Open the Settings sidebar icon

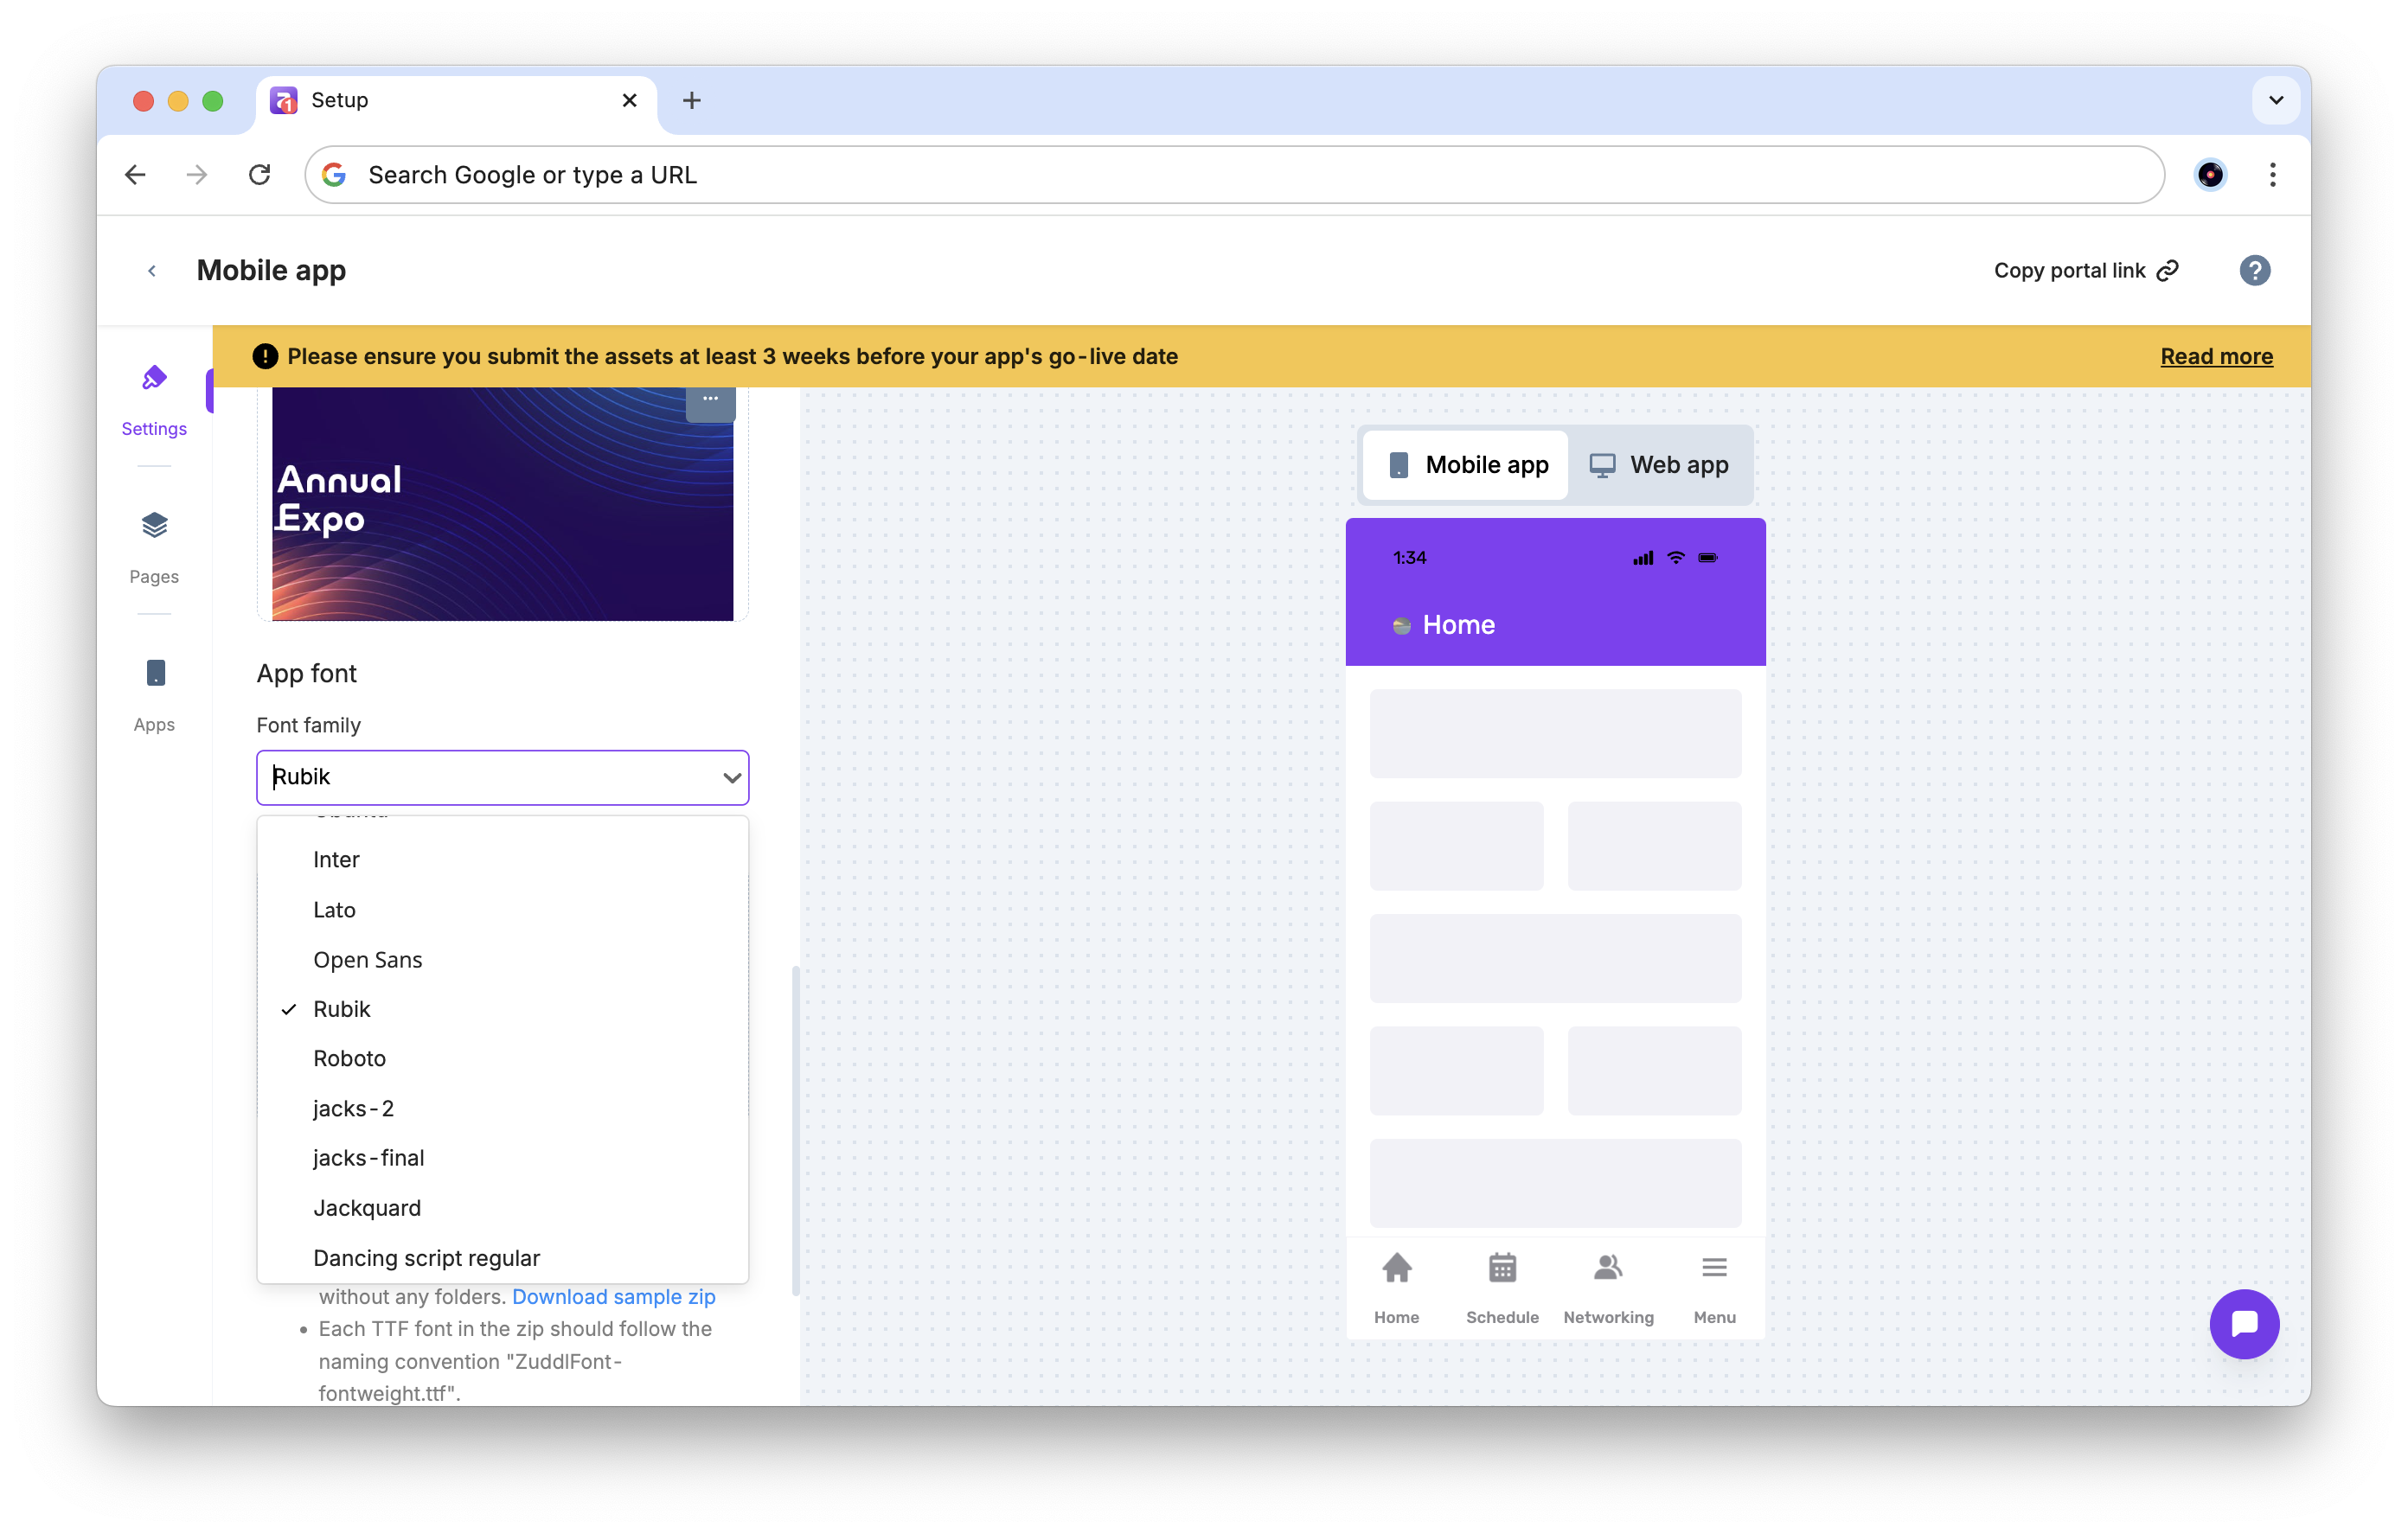[x=154, y=379]
